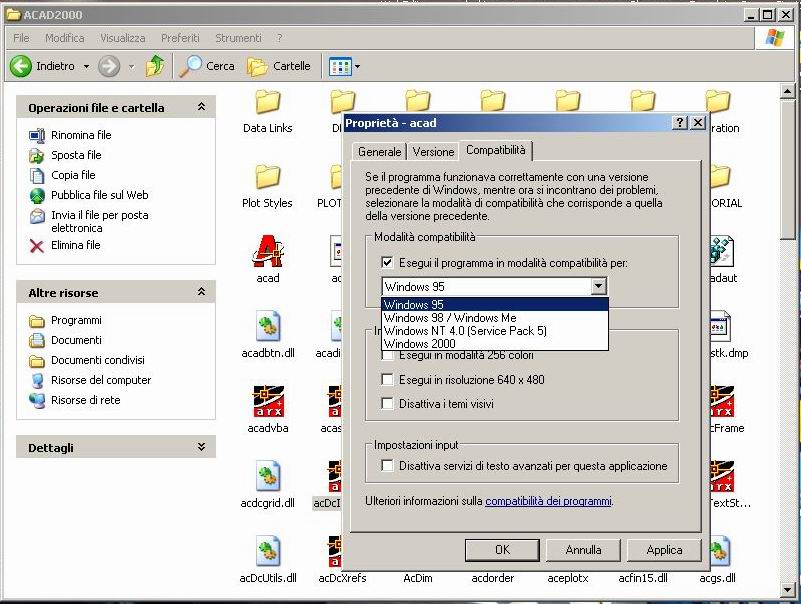Click scrollbar up arrow in folder window
Screen dimensions: 801x604
pos(787,92)
